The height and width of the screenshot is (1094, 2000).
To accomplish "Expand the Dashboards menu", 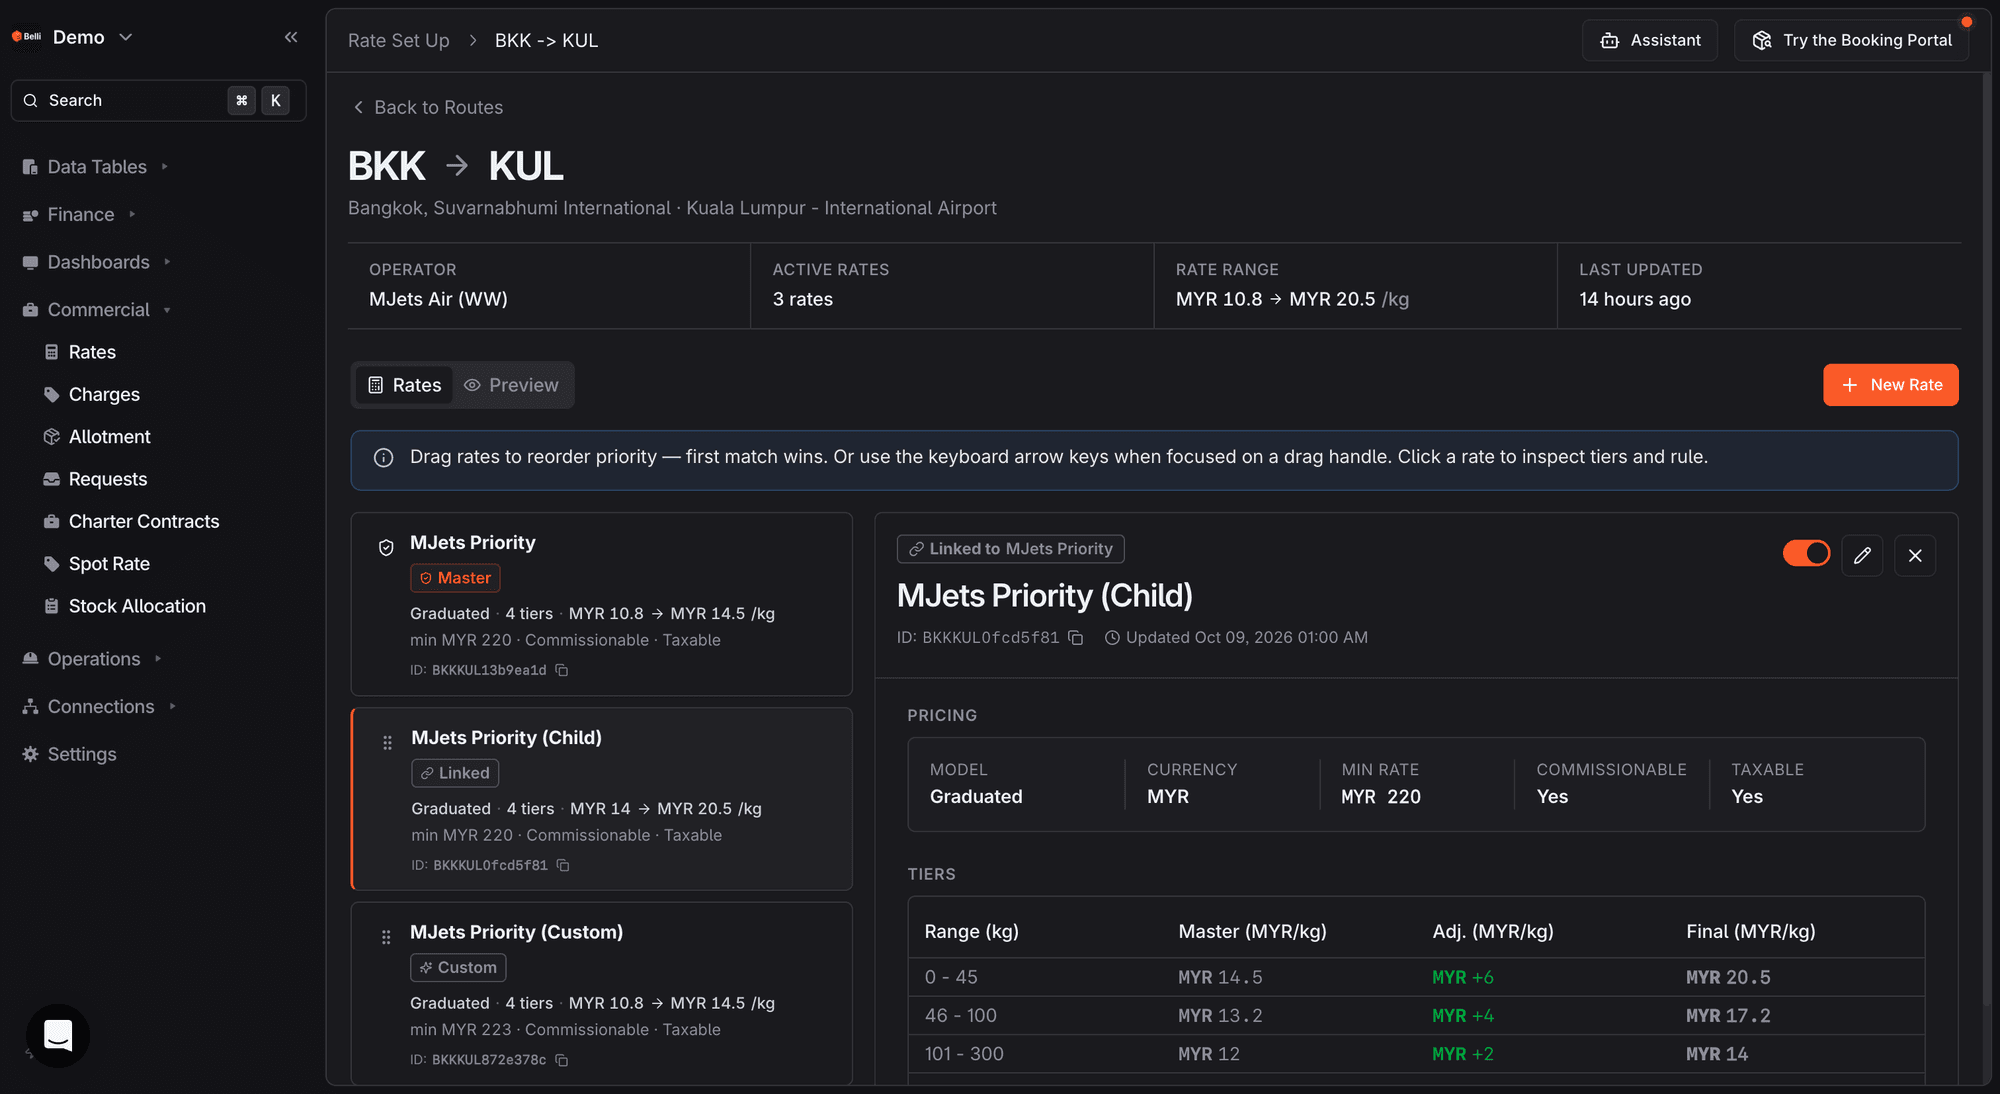I will (98, 262).
